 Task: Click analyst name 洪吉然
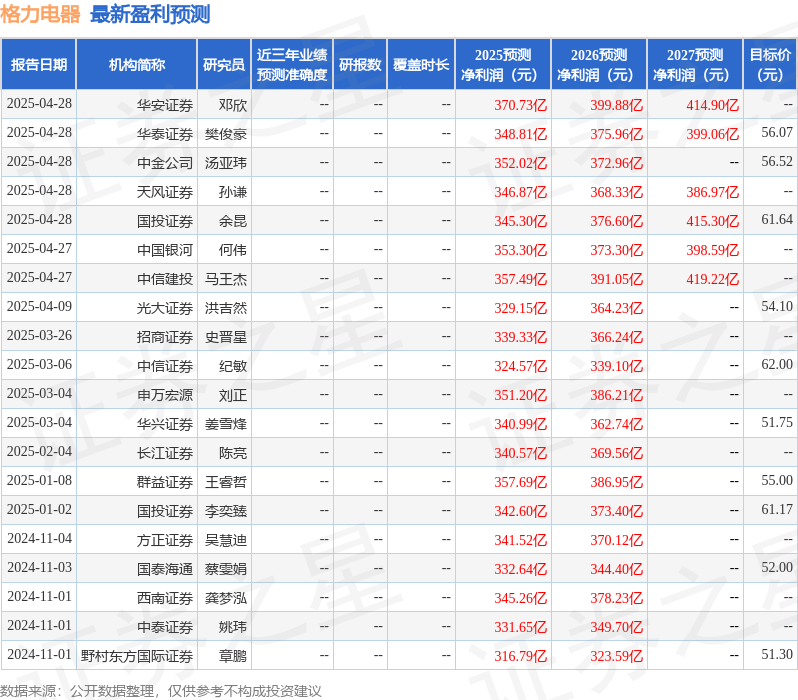tap(226, 309)
